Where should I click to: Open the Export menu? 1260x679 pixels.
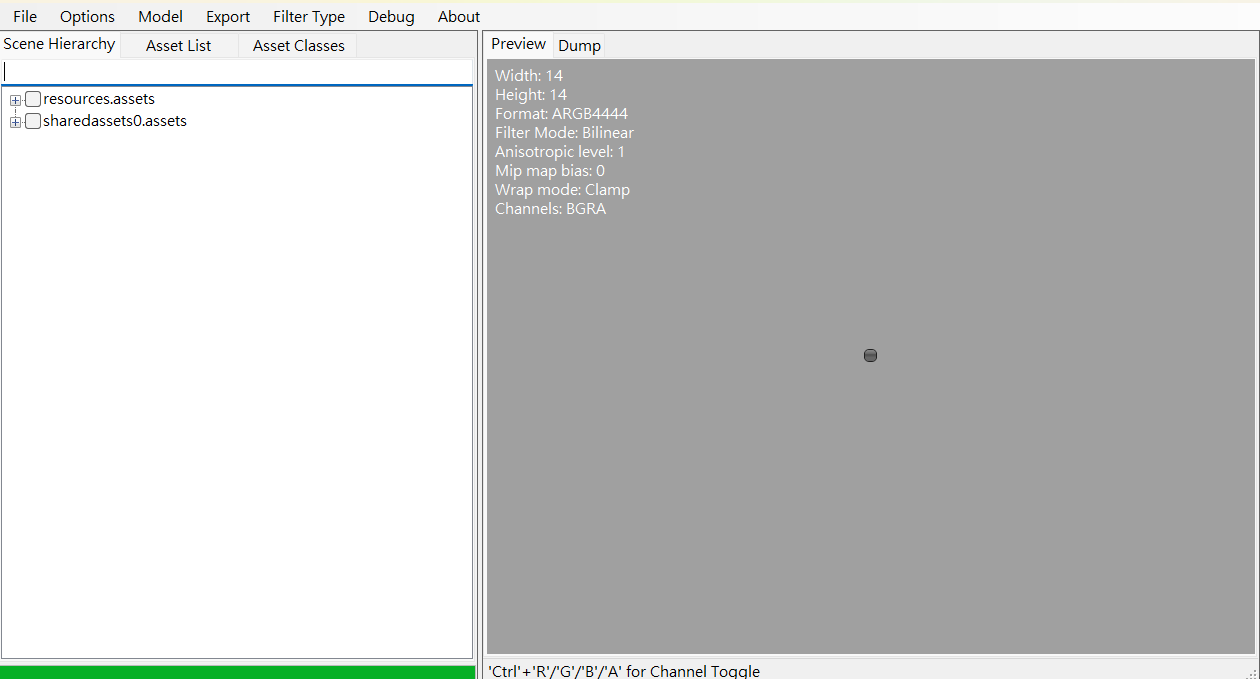click(x=228, y=16)
